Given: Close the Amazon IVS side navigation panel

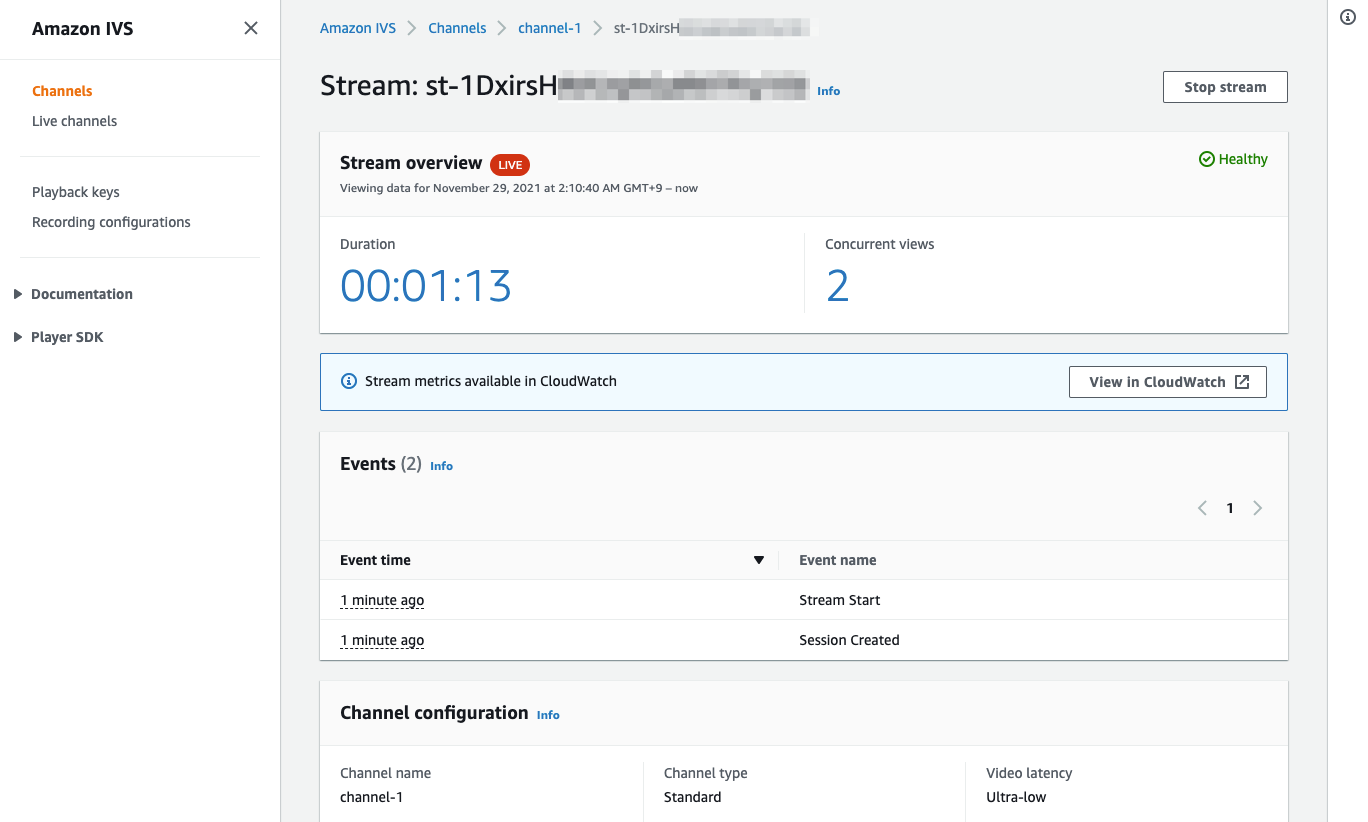Looking at the screenshot, I should pos(251,28).
